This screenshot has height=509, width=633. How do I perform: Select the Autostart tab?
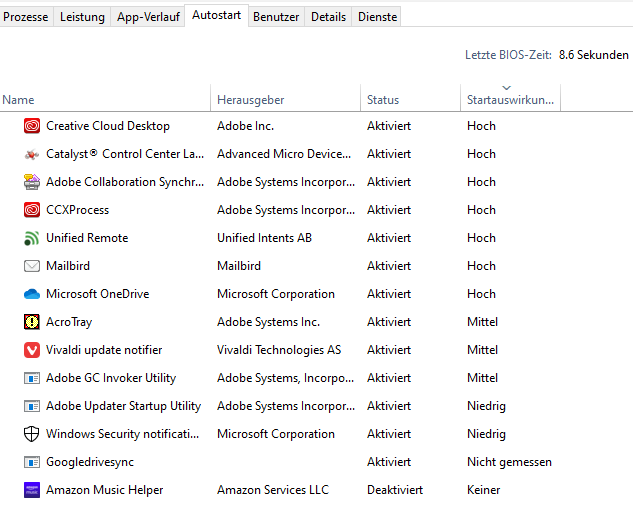click(x=216, y=15)
